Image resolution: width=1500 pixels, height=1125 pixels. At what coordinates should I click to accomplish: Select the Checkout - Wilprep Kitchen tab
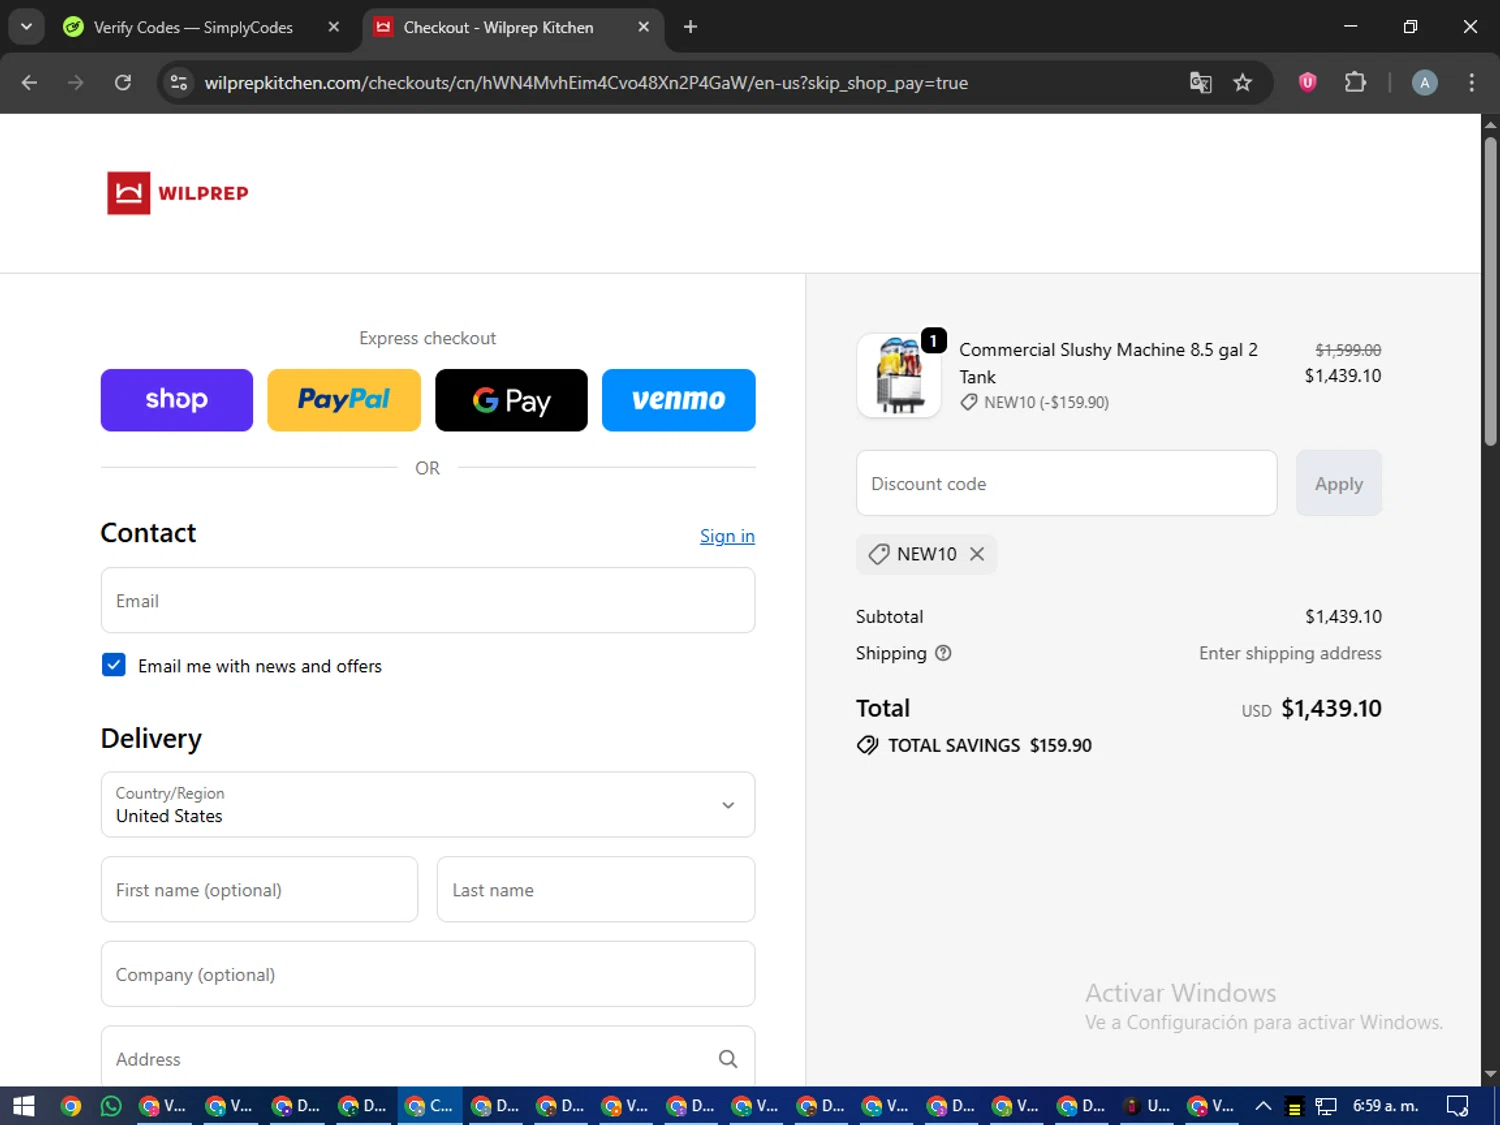(498, 27)
